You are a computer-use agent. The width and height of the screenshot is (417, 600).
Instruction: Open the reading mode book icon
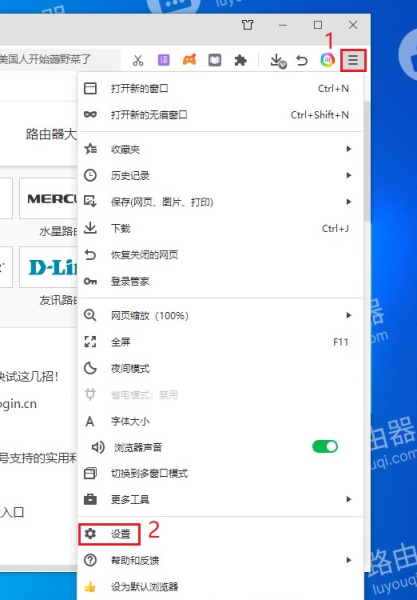pyautogui.click(x=215, y=60)
